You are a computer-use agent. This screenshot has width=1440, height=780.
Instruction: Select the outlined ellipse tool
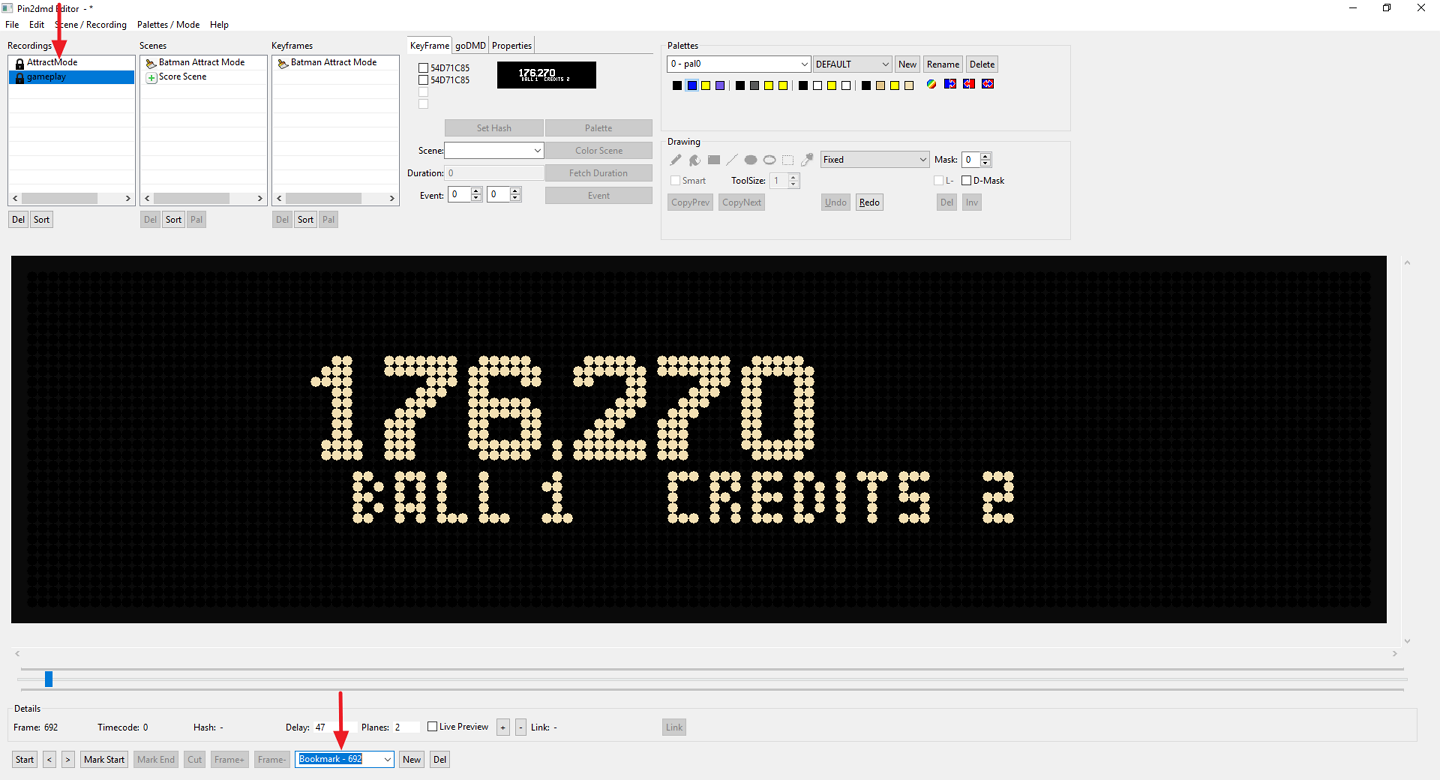[770, 160]
